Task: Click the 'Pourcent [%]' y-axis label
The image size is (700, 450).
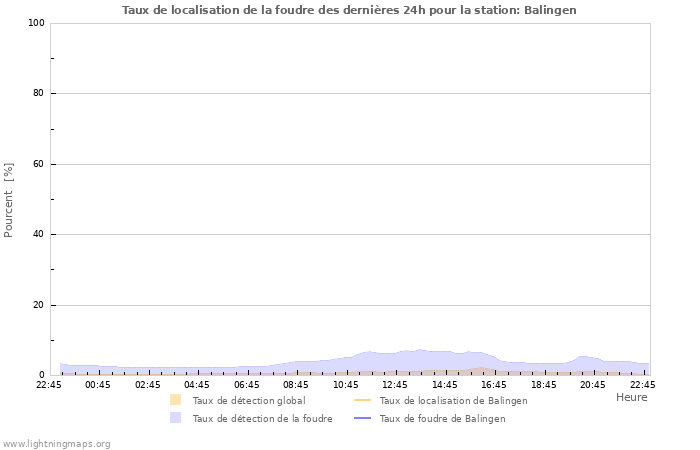Action: [8, 200]
